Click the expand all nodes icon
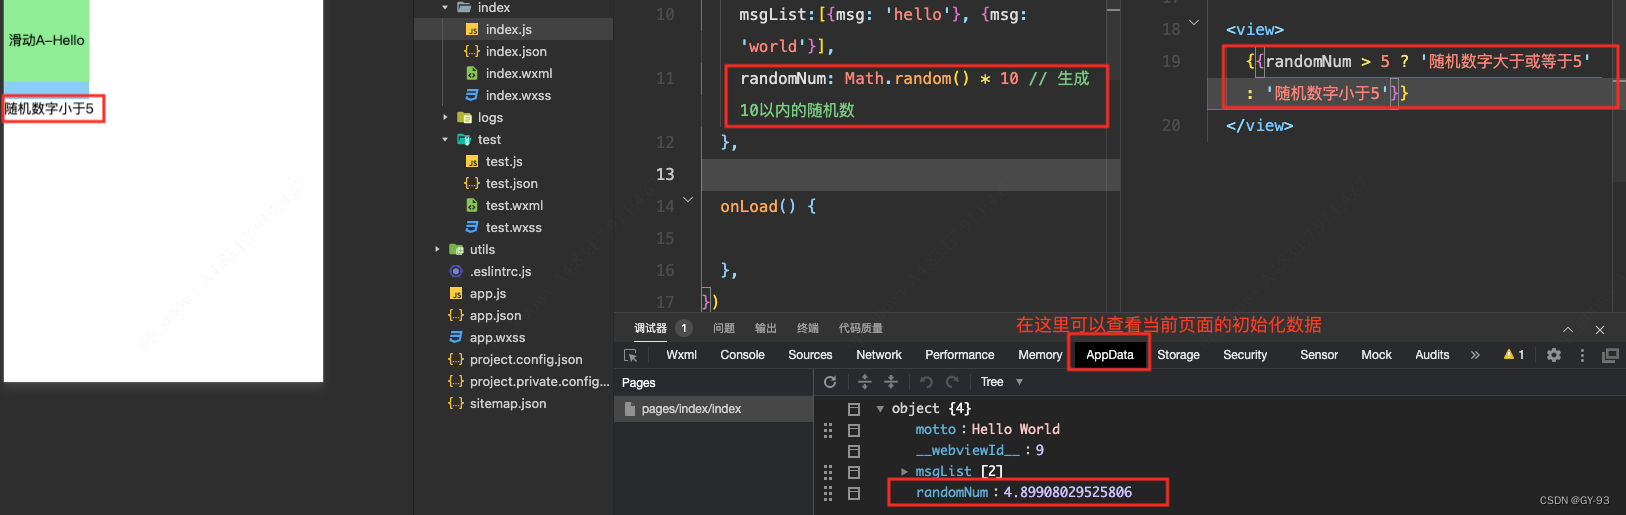Screen dimensions: 1626x515 click(865, 382)
